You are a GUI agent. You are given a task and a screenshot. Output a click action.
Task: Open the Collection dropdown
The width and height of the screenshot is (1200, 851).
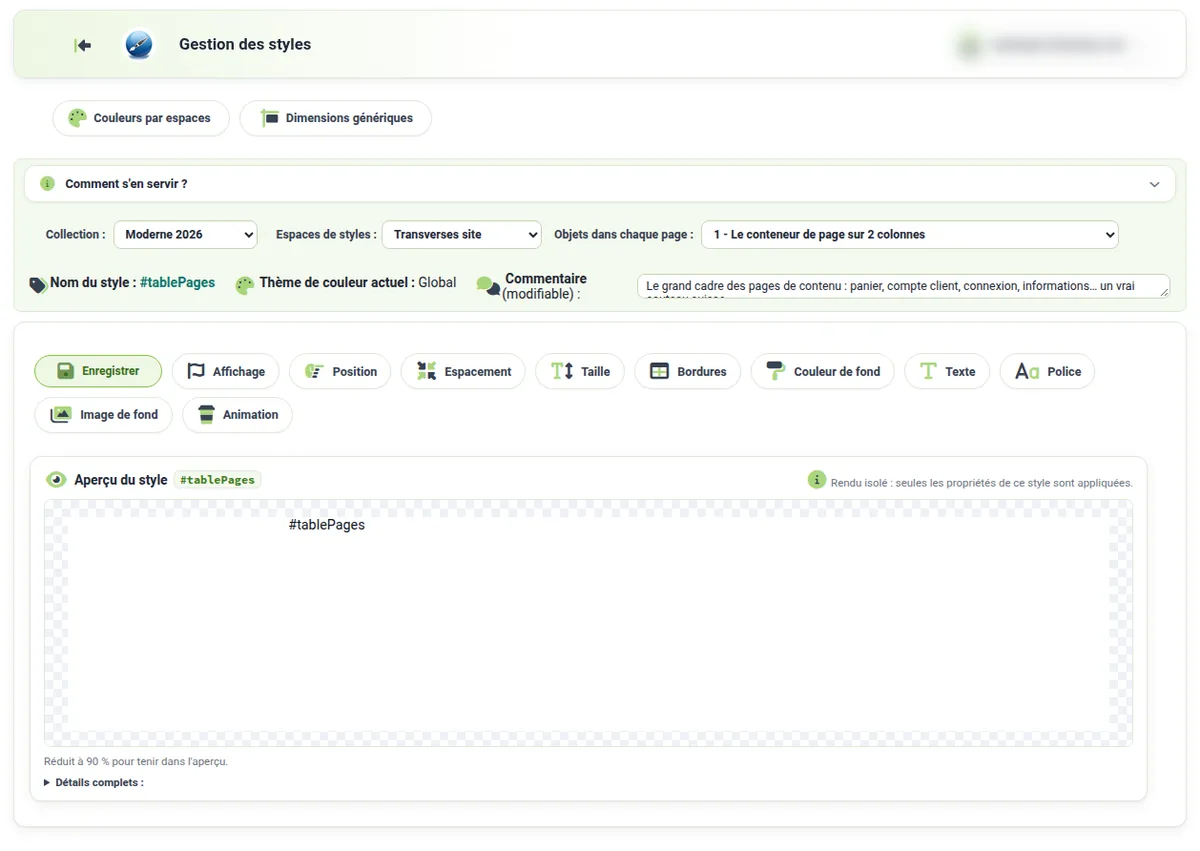[x=185, y=235]
